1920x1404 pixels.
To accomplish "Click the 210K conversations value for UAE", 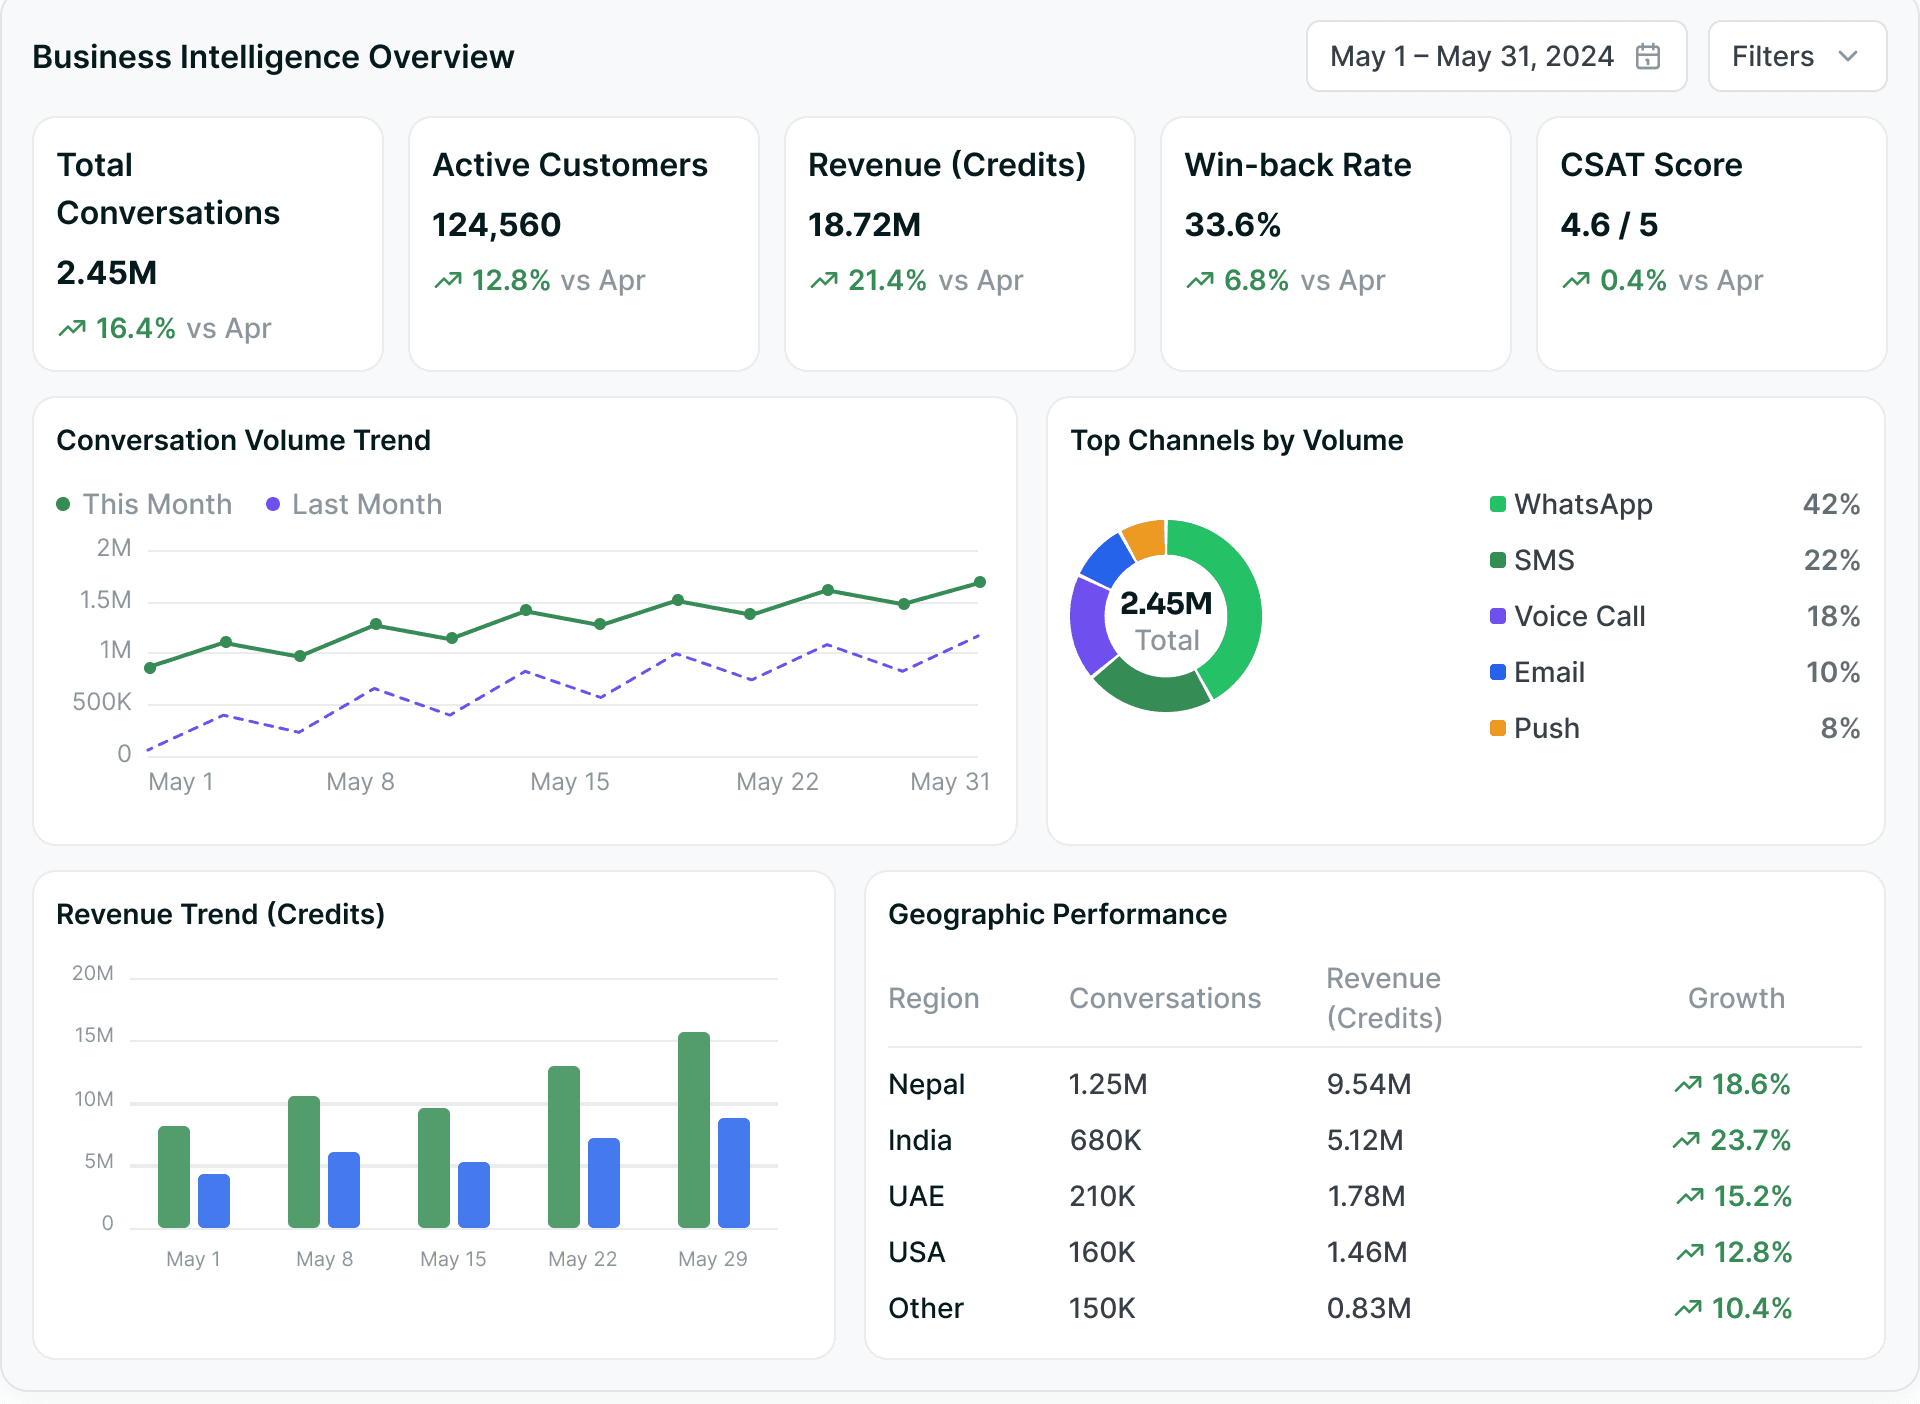I will point(1102,1196).
